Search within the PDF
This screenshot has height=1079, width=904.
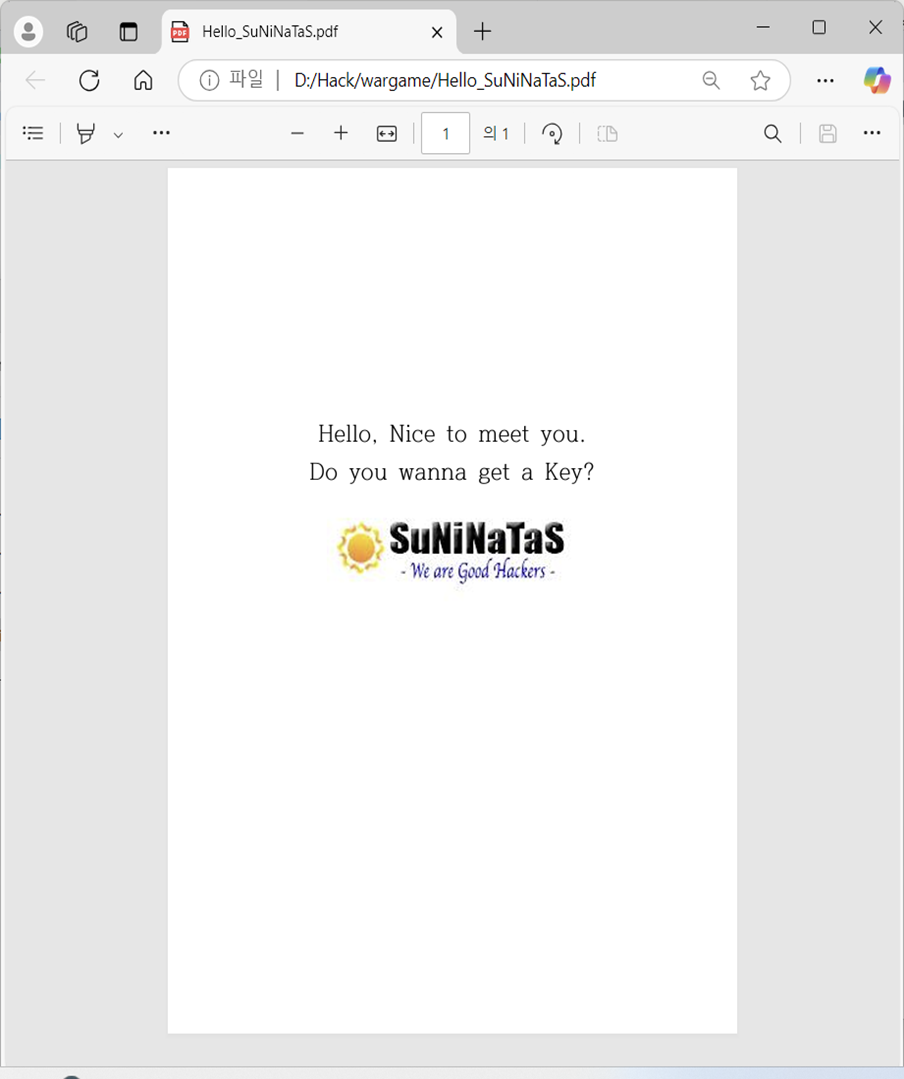pos(773,133)
